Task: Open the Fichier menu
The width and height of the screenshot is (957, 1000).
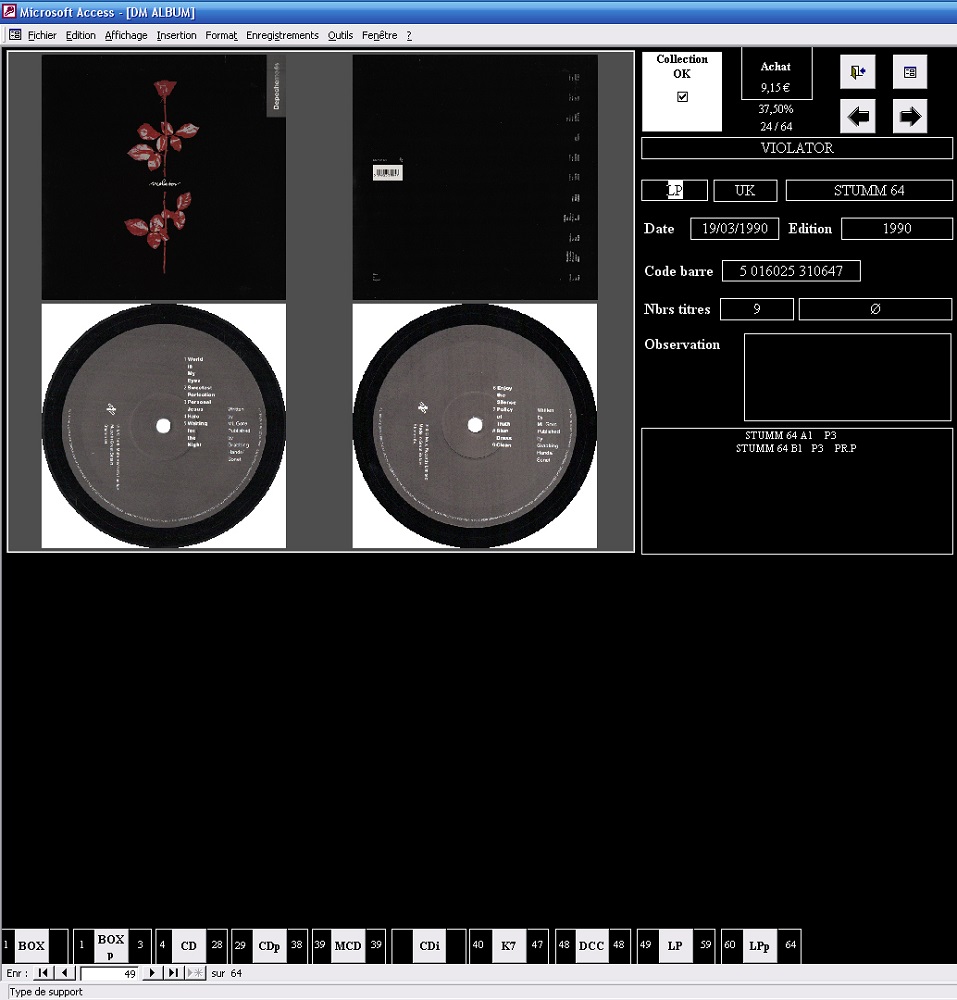Action: click(42, 35)
